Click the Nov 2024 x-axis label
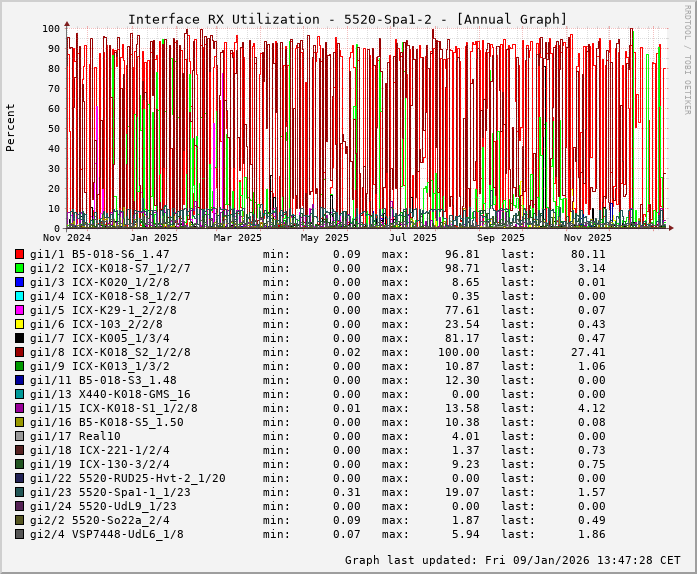 [66, 238]
